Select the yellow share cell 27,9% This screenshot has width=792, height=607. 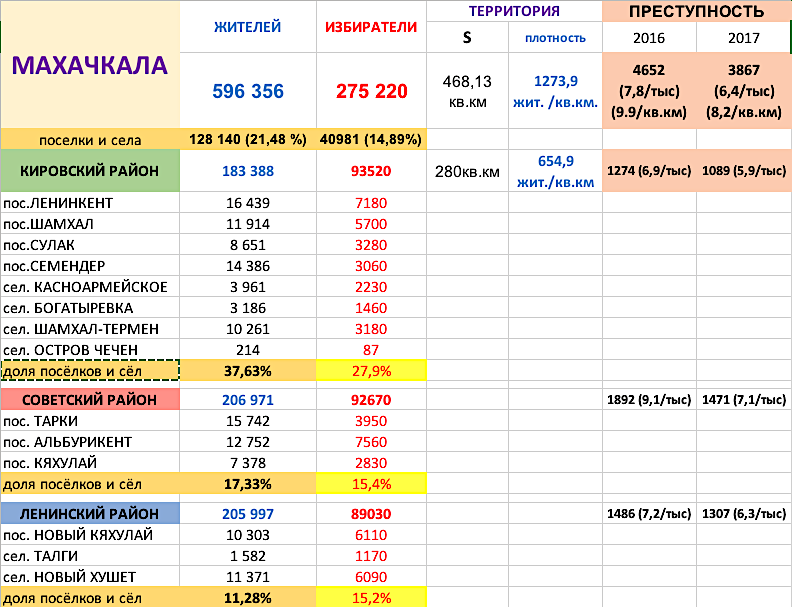(x=371, y=371)
